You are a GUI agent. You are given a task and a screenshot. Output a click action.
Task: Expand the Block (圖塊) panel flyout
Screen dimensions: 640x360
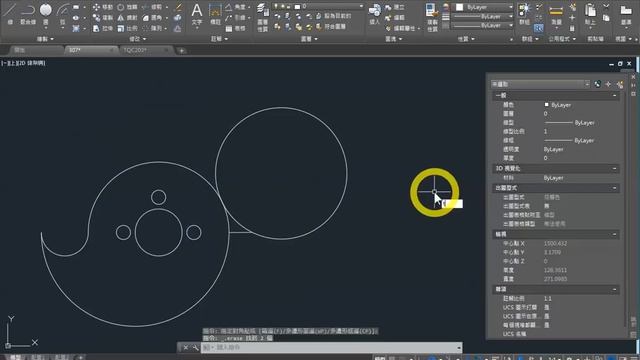tap(393, 39)
